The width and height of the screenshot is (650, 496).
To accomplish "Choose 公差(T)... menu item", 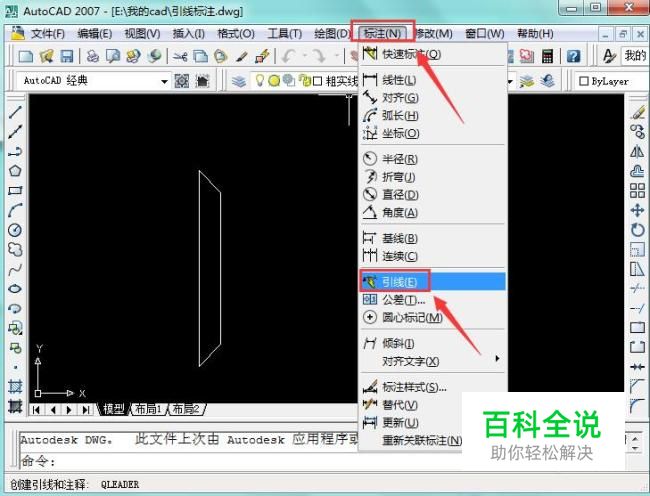I will pos(433,300).
